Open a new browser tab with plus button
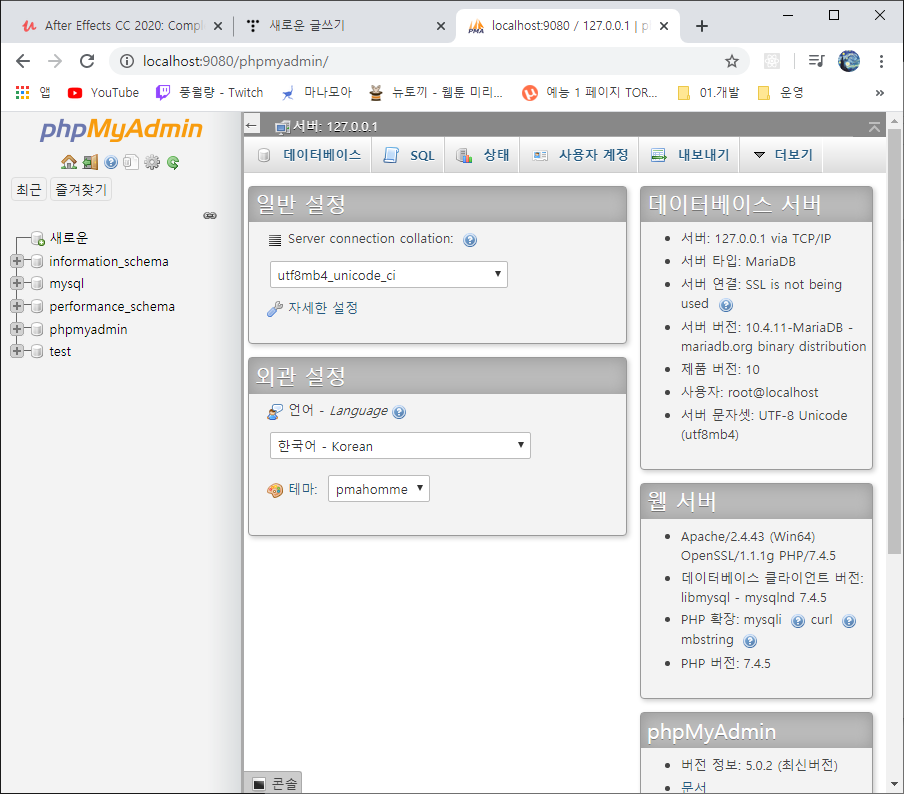904x794 pixels. 702,26
